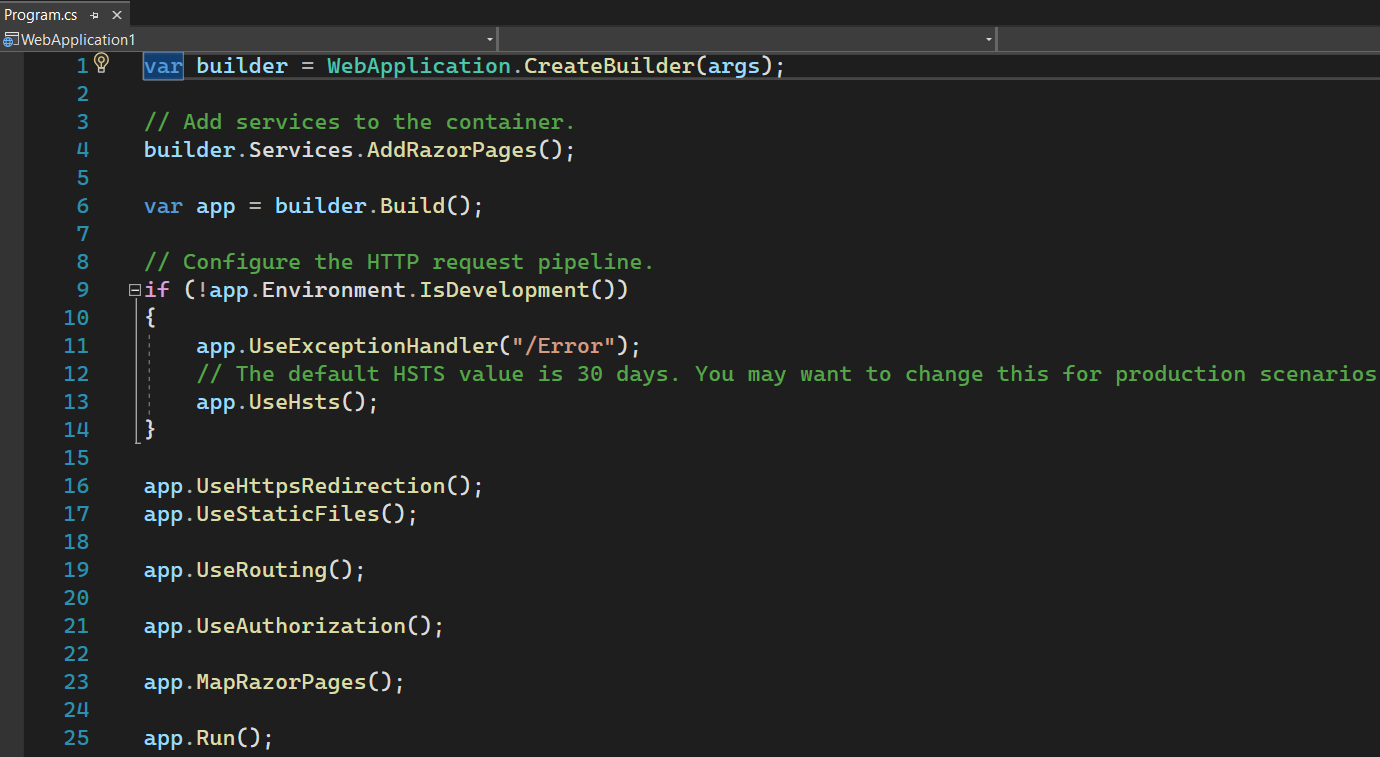Screen dimensions: 1380x757
Task: Click 'UseRouting' on line 19
Action: point(262,570)
